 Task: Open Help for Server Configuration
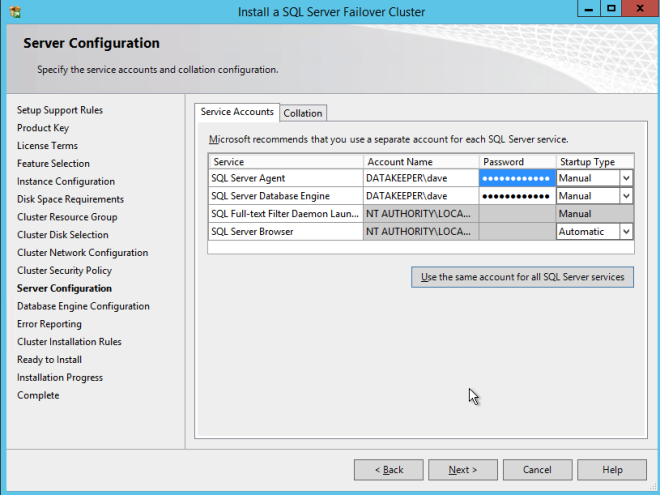pyautogui.click(x=612, y=470)
